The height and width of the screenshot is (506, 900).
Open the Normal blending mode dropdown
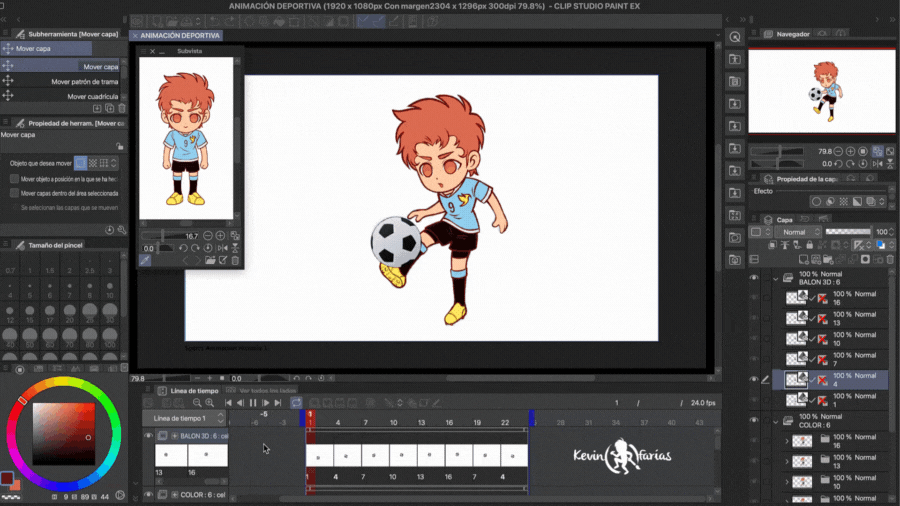coord(797,232)
